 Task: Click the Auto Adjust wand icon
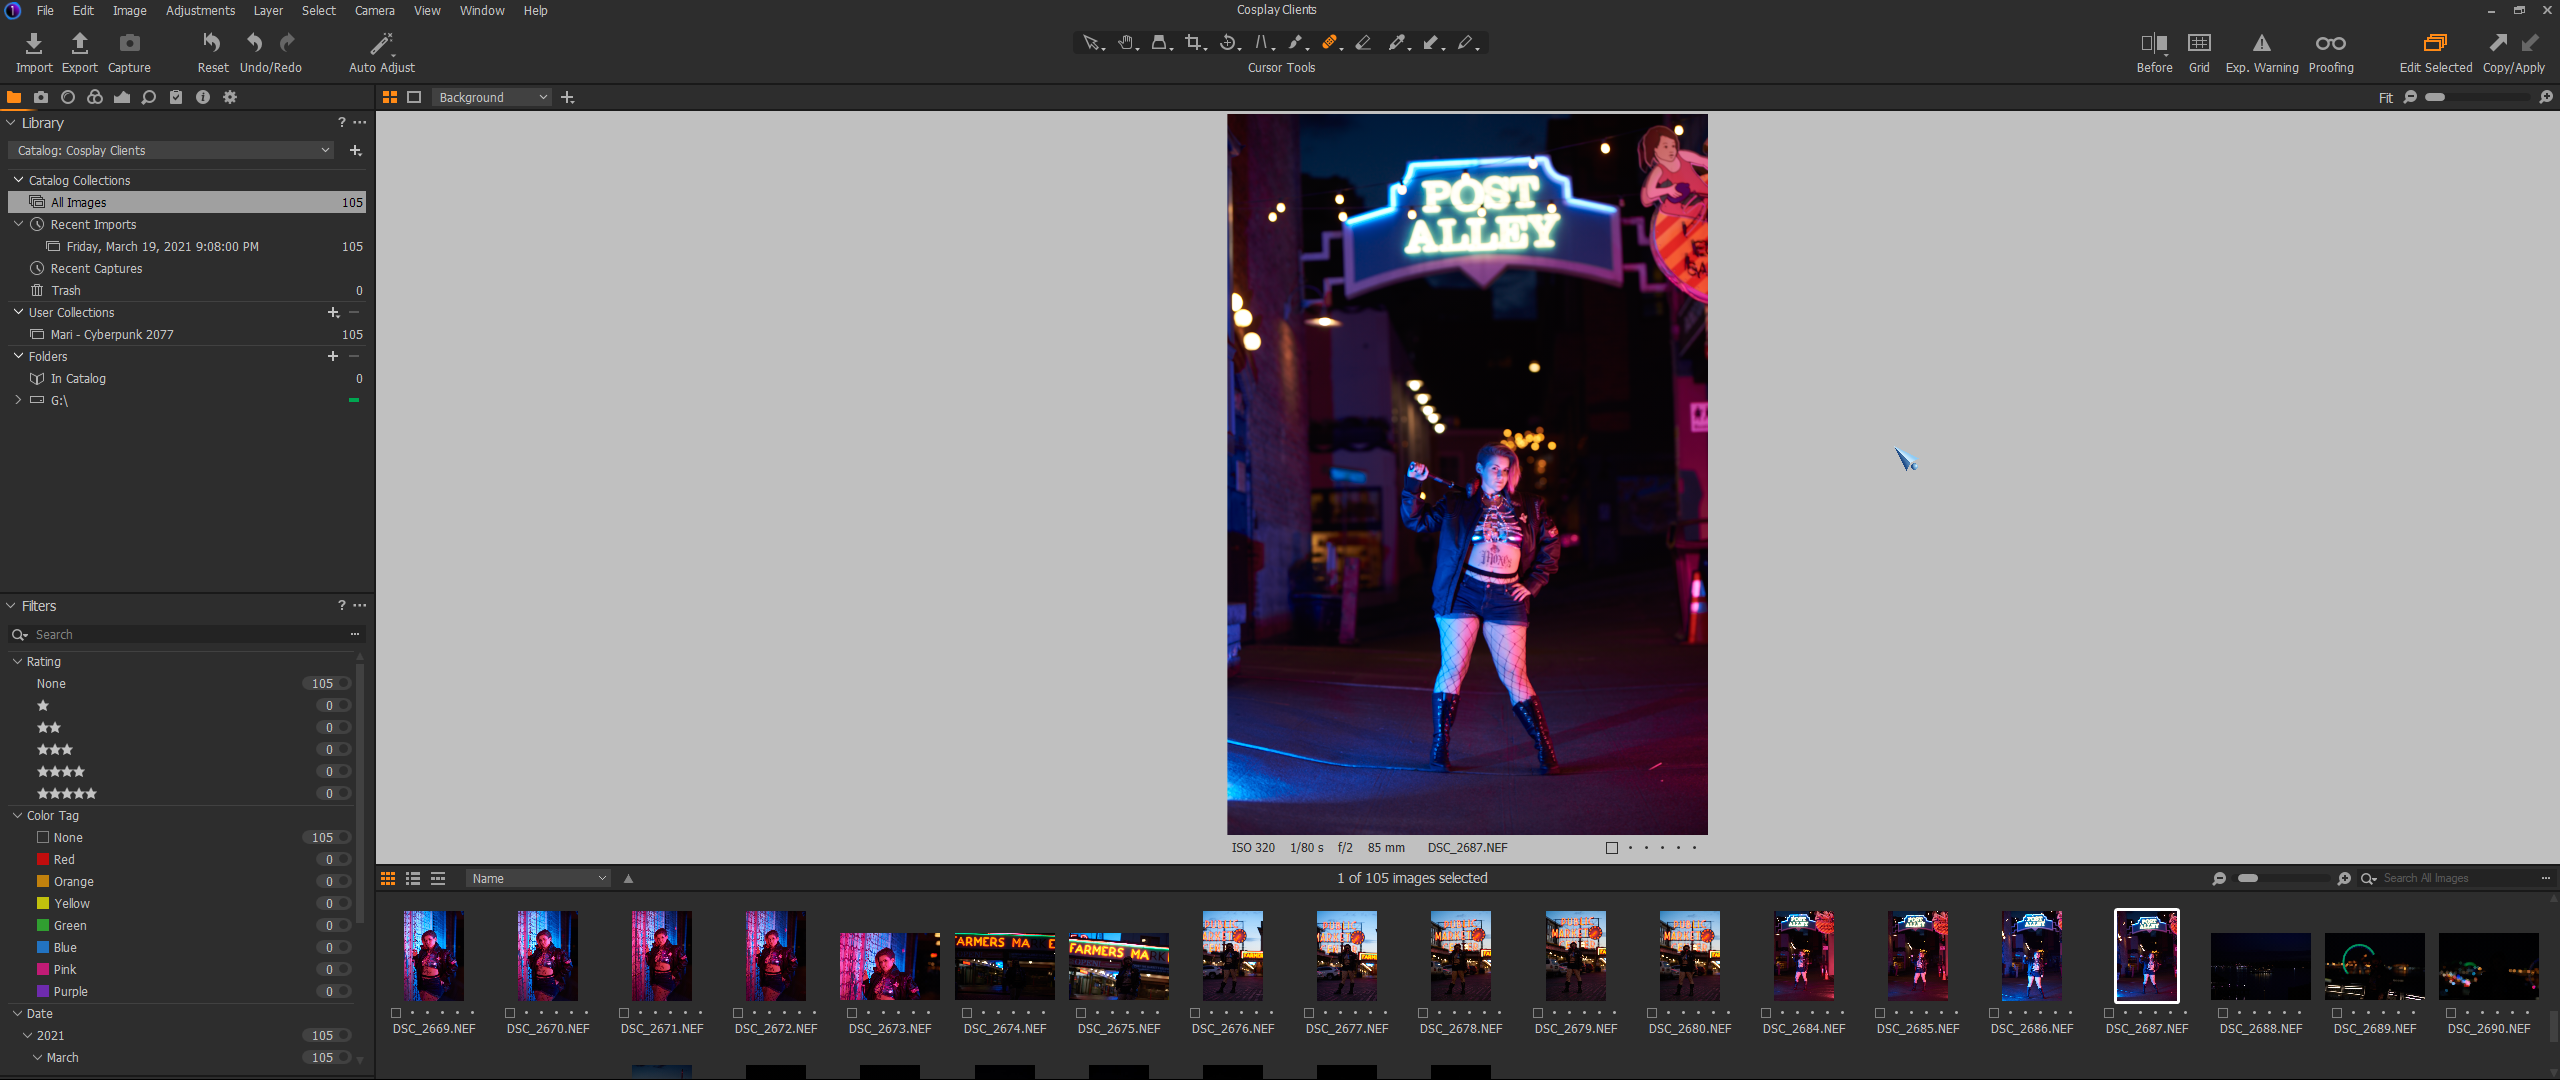[381, 43]
